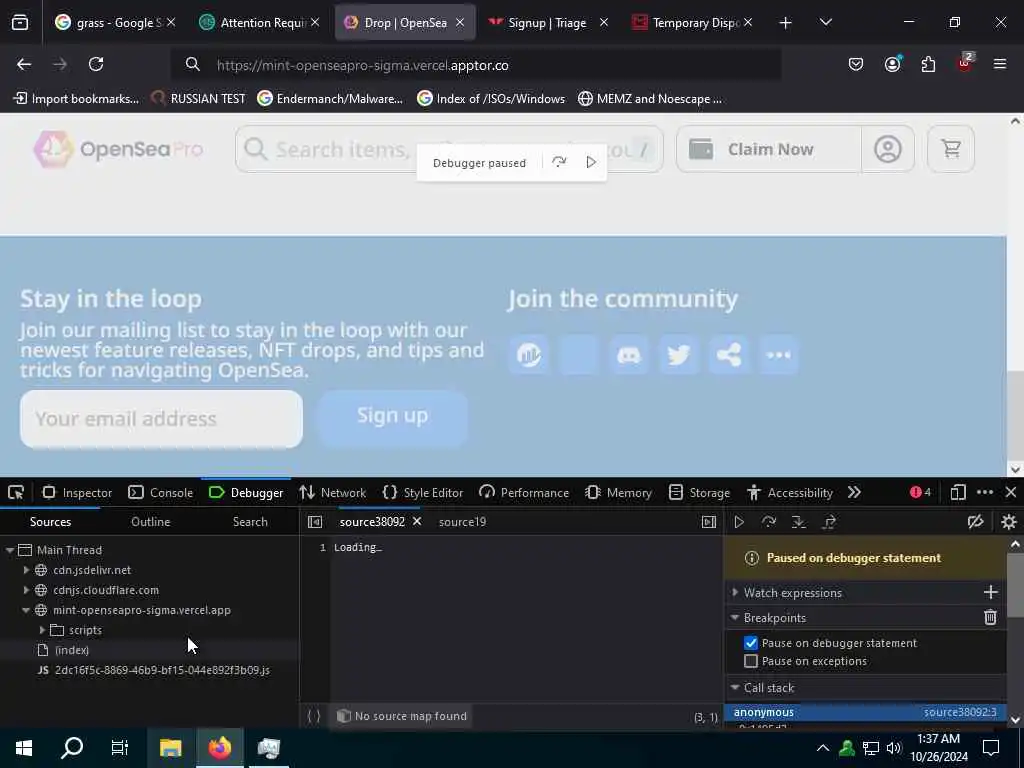Open the OpenSea shopping cart

click(x=951, y=149)
